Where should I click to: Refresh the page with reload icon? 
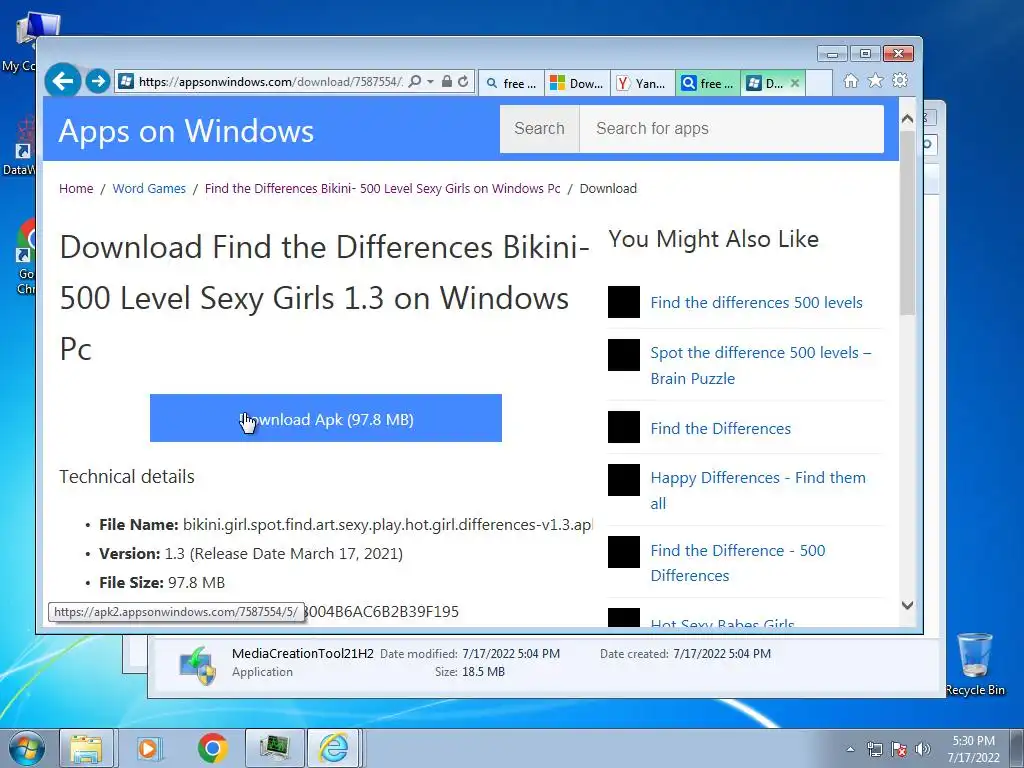coord(463,82)
